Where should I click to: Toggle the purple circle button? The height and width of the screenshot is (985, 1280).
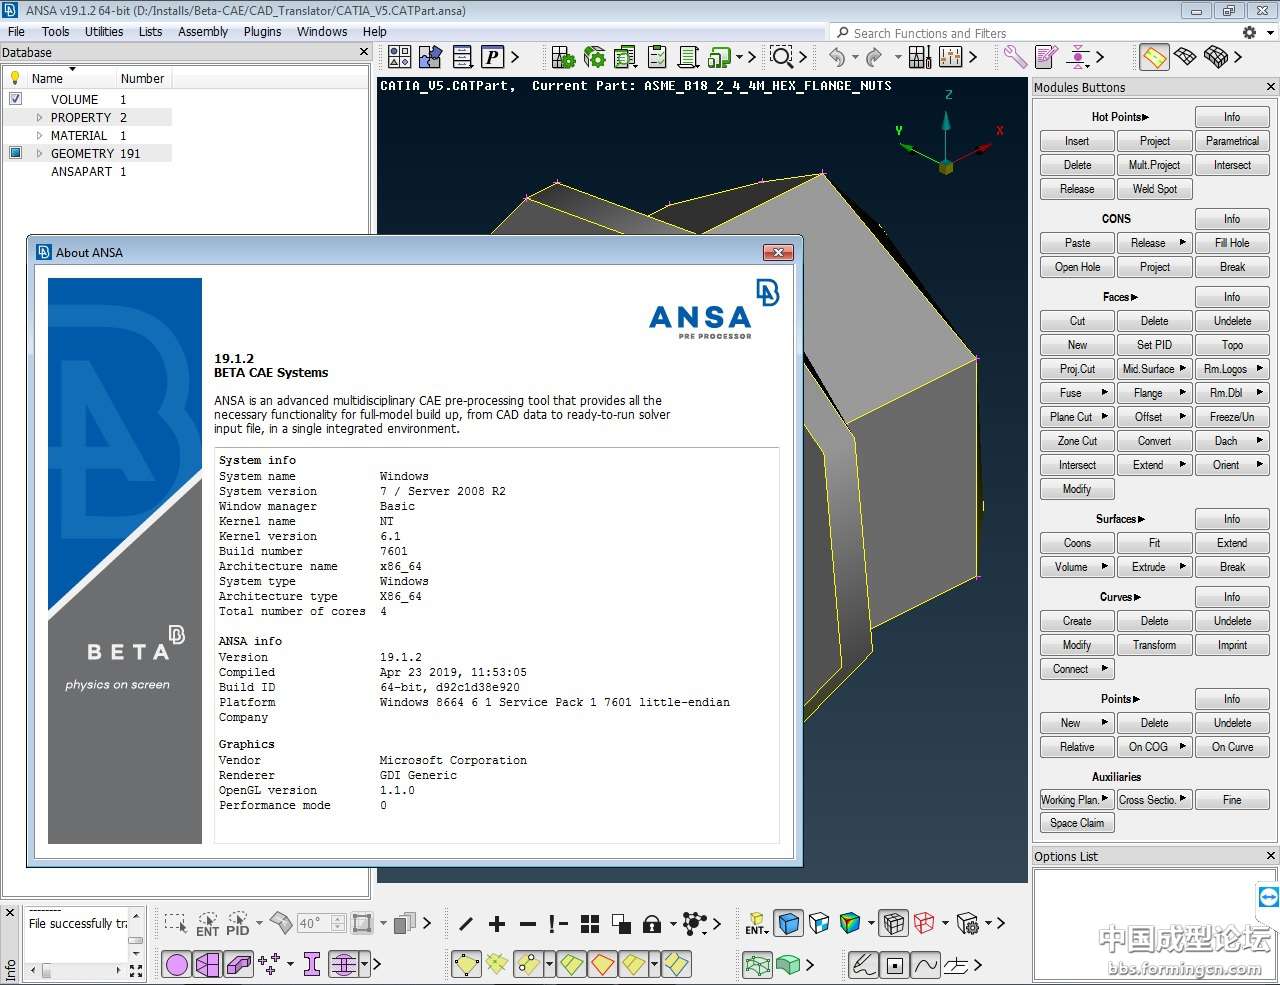point(177,964)
